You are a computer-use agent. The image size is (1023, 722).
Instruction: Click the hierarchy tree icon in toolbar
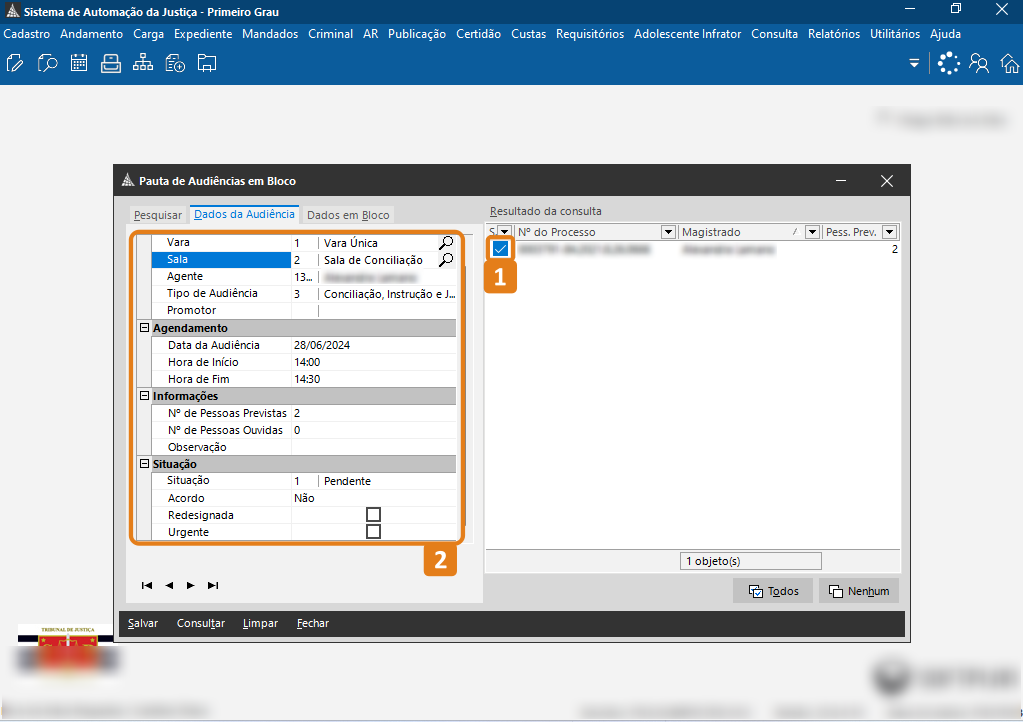click(x=143, y=64)
